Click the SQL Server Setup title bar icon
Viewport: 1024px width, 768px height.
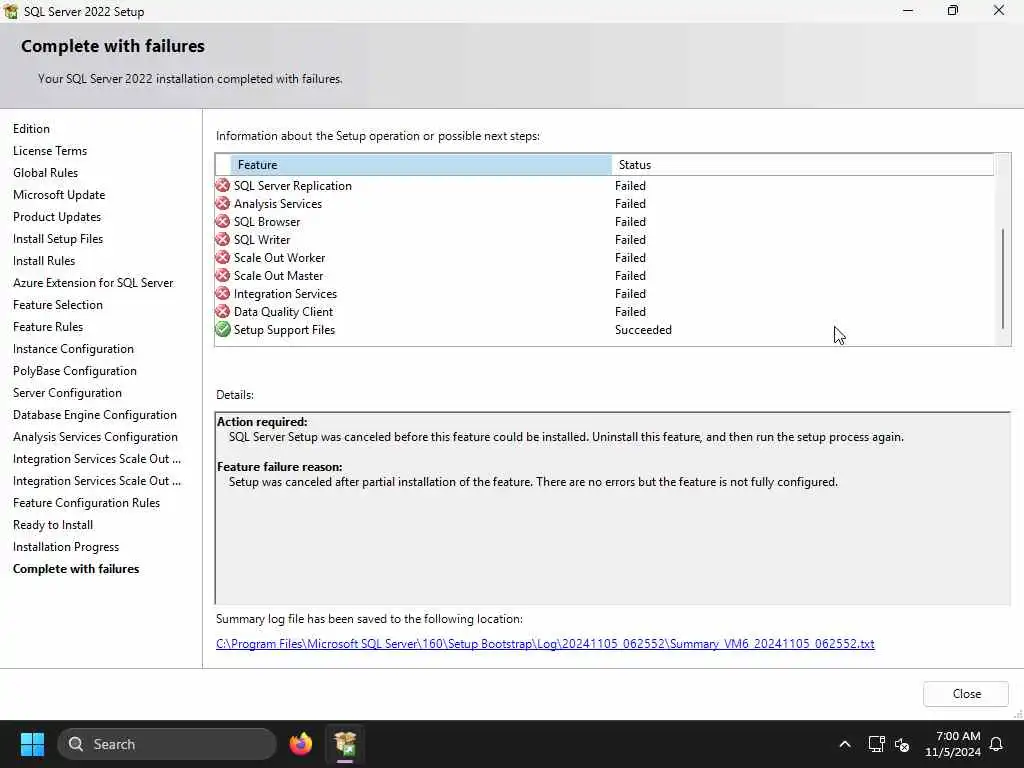pyautogui.click(x=10, y=11)
